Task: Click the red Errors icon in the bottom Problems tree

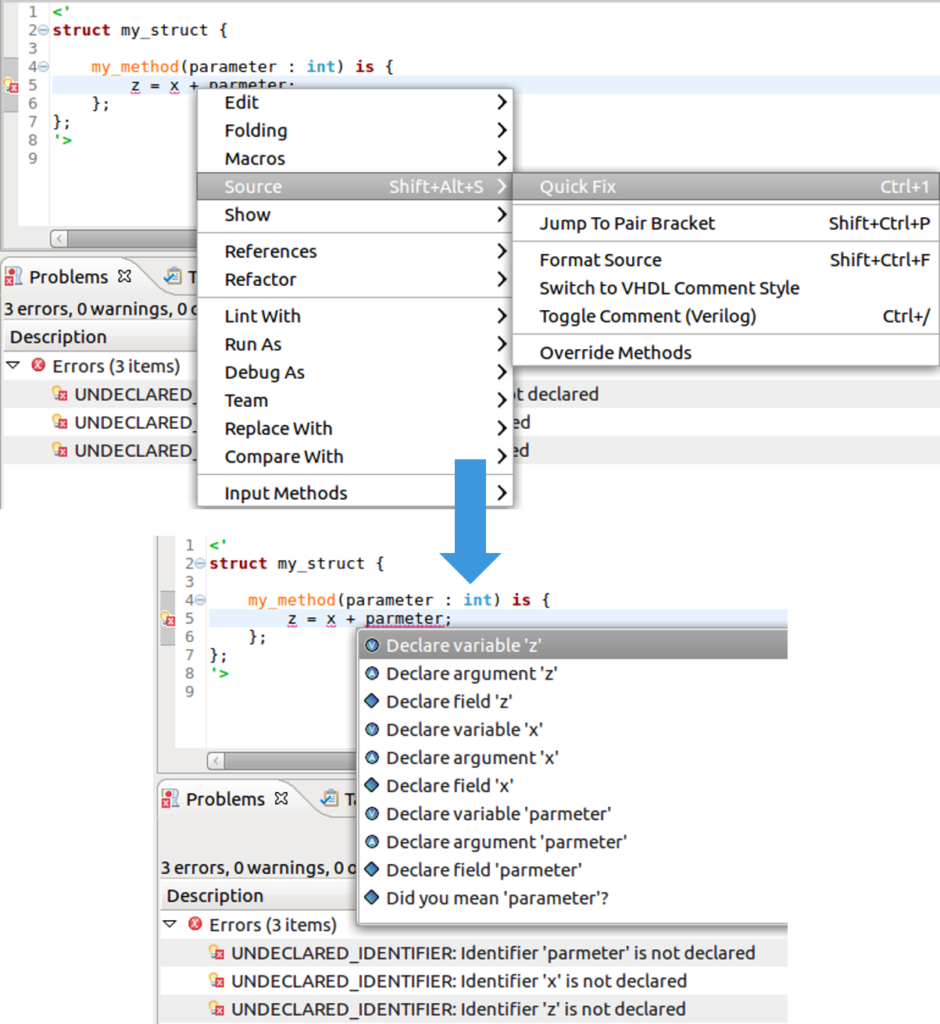Action: point(195,925)
